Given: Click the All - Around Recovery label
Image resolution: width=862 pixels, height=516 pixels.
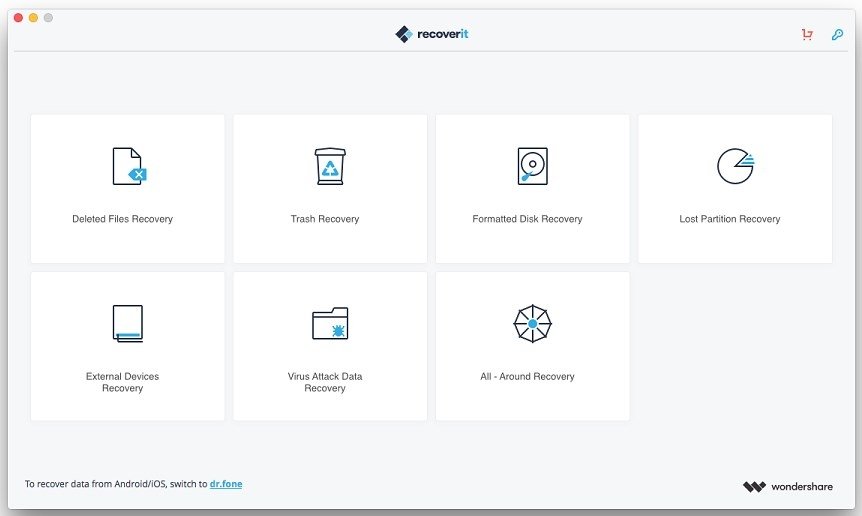Looking at the screenshot, I should coord(527,376).
